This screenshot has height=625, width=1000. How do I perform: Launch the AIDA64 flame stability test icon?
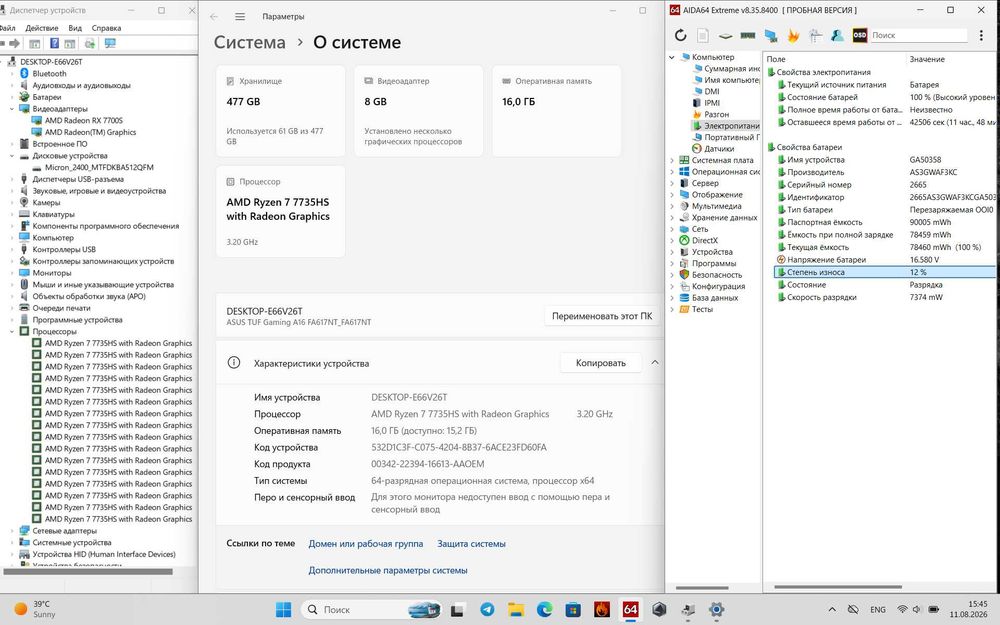click(793, 36)
